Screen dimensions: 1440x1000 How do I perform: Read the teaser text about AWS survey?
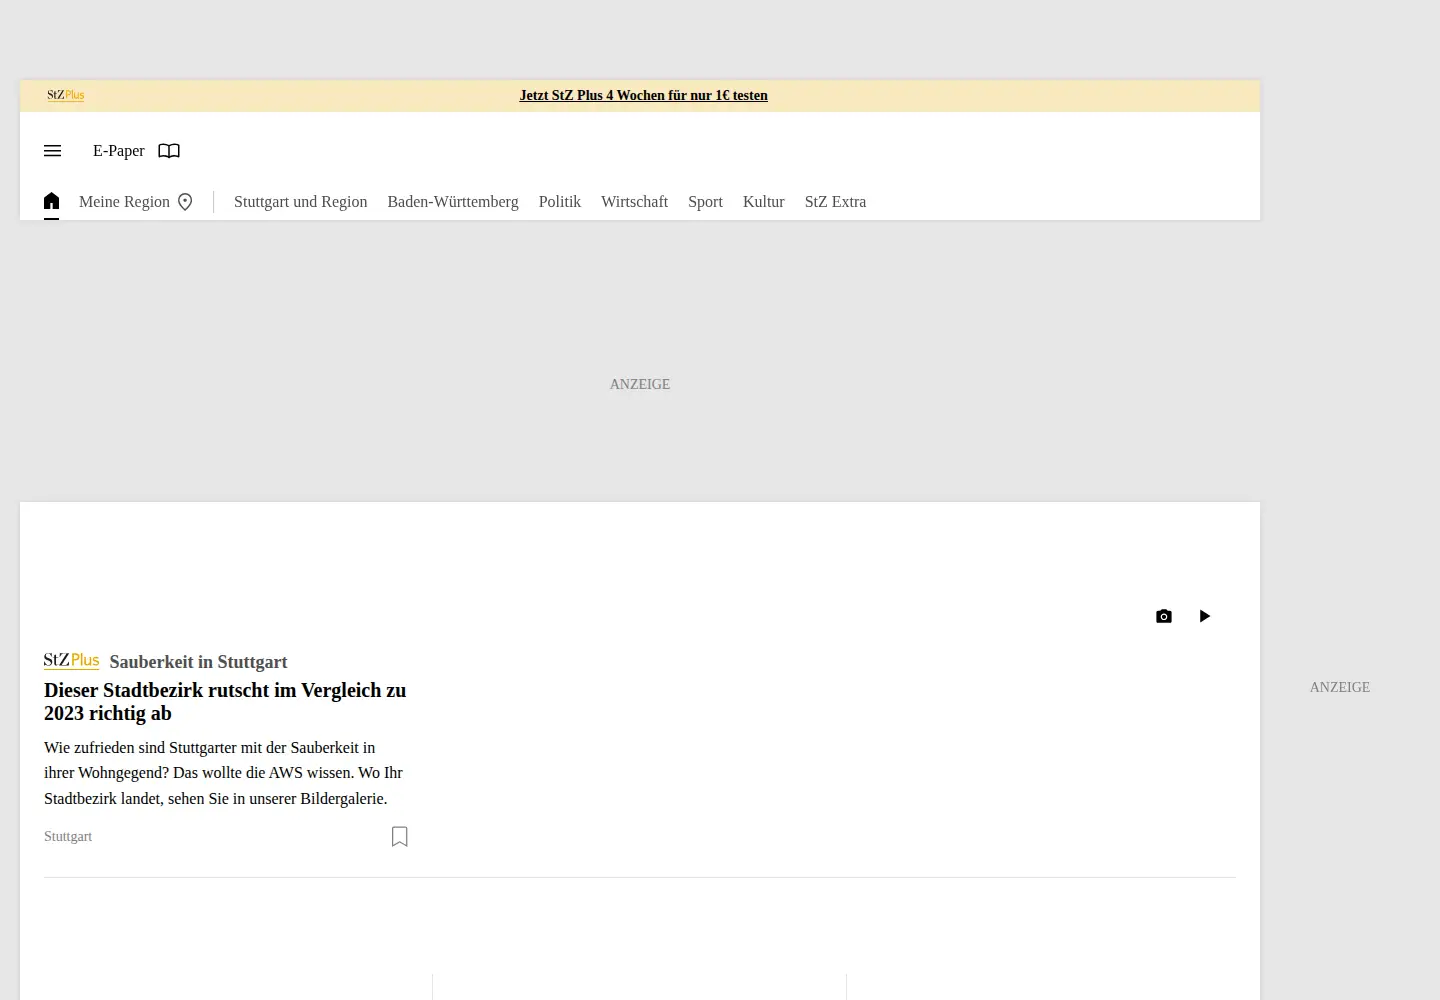coord(224,773)
